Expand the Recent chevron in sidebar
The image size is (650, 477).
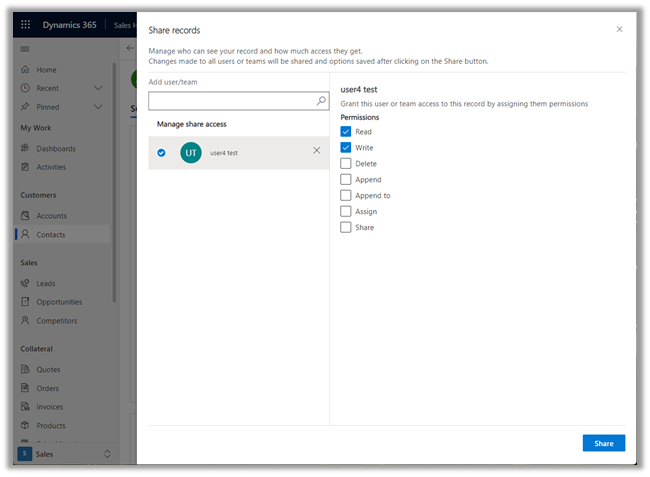(x=98, y=88)
